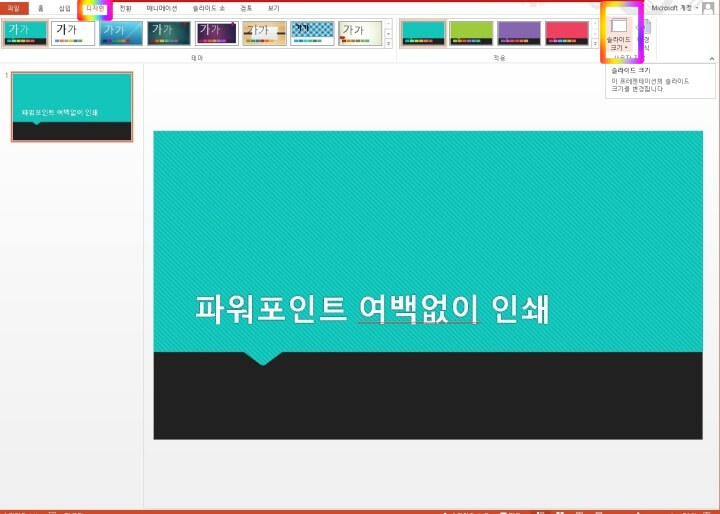Open the 애니메이션 tab
The width and height of the screenshot is (720, 514).
[x=162, y=8]
